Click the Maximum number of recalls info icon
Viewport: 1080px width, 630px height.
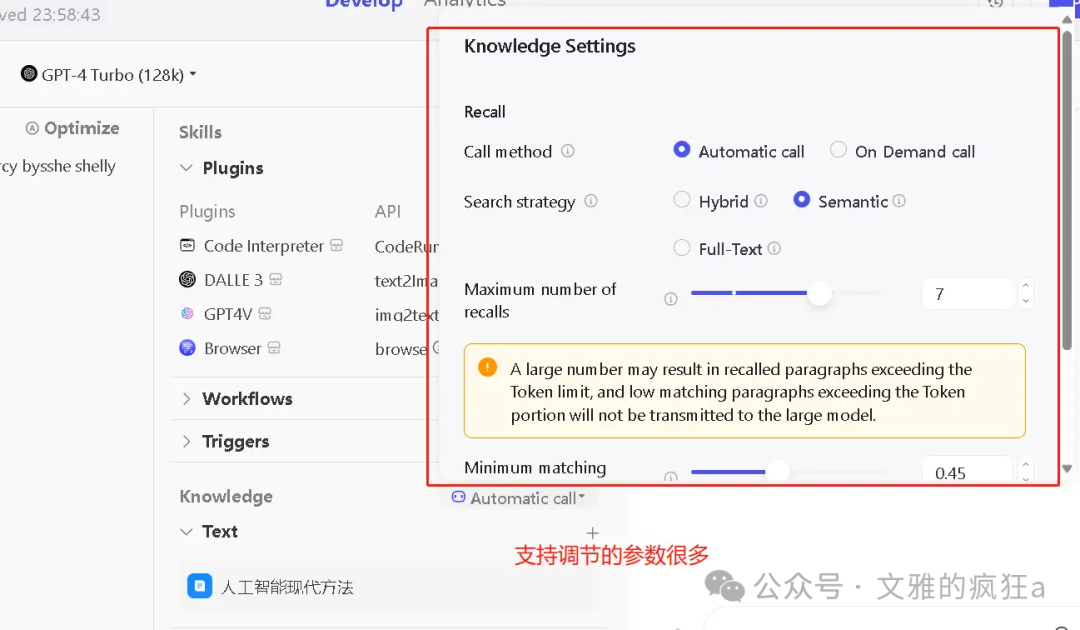pos(670,299)
